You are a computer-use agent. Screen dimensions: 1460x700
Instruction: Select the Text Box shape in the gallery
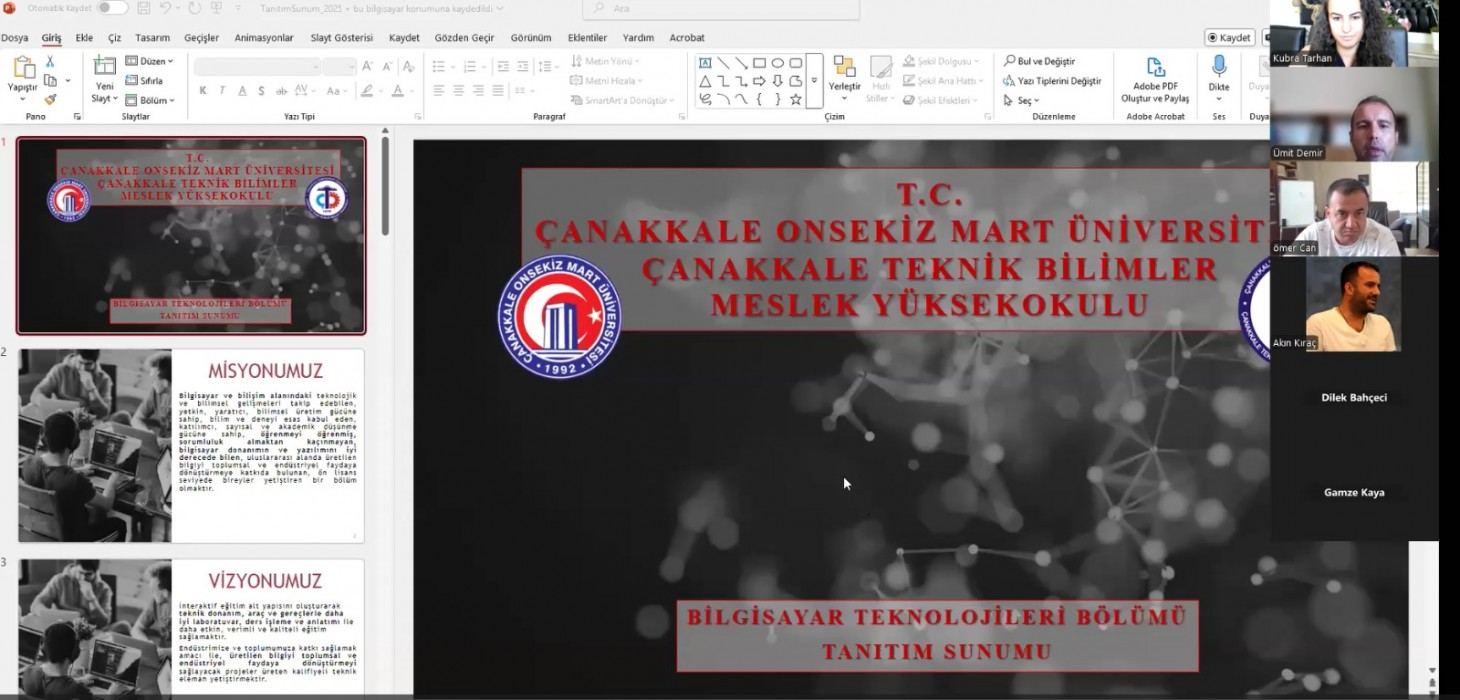[705, 63]
